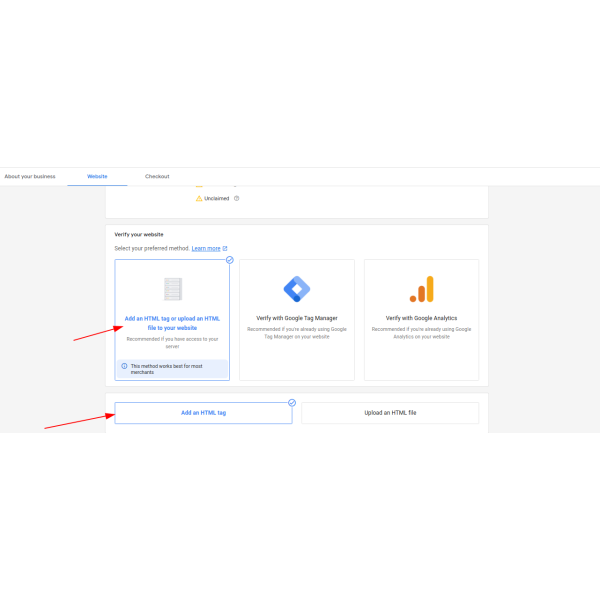
Task: Go to the Checkout tab
Action: [x=157, y=176]
